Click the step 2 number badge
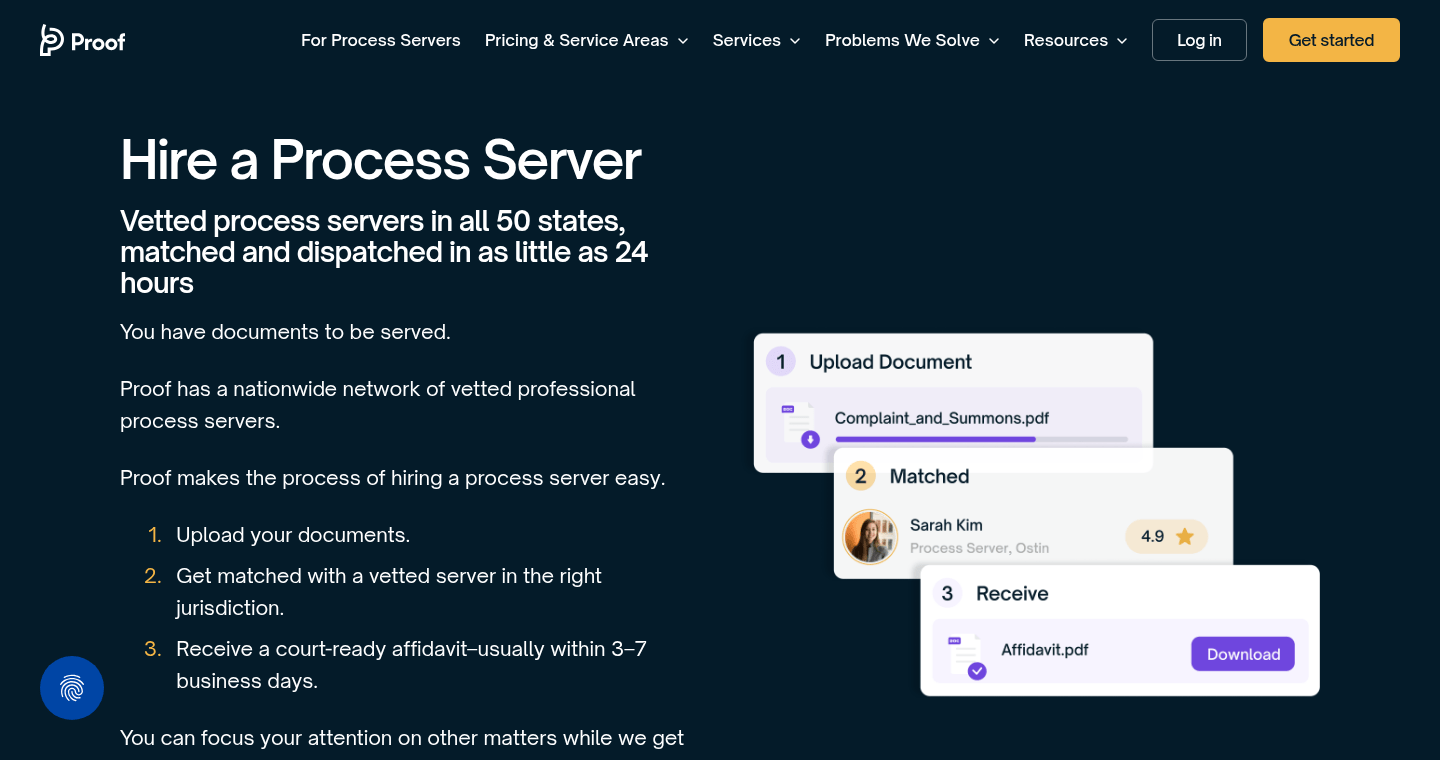 (861, 476)
